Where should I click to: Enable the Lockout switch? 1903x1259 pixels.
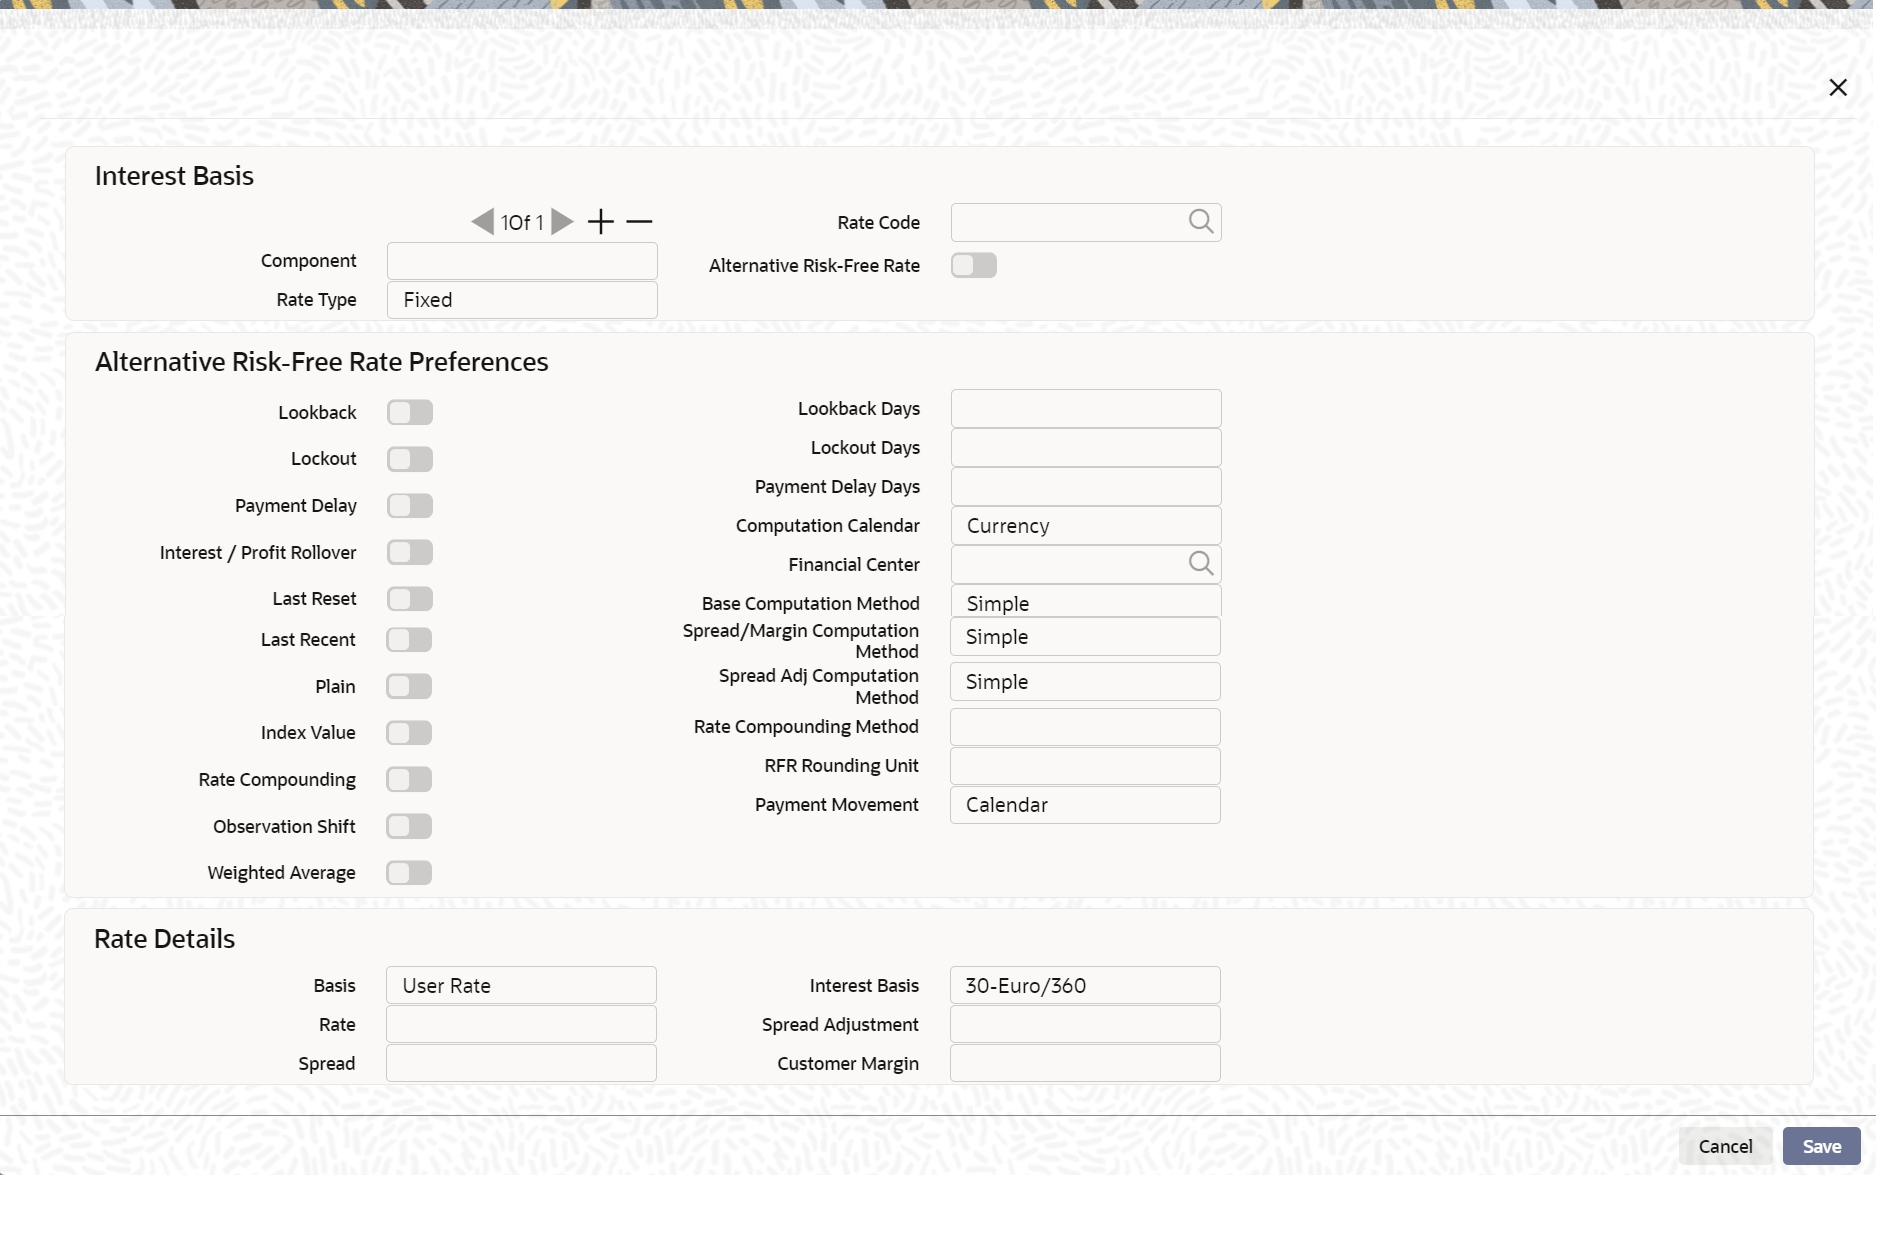pos(410,459)
